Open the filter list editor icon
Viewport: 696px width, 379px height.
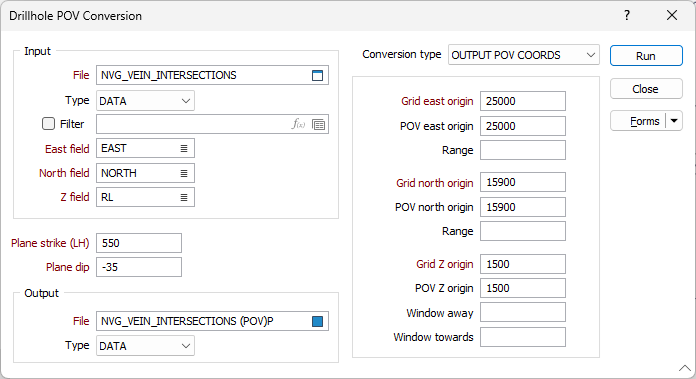[318, 125]
